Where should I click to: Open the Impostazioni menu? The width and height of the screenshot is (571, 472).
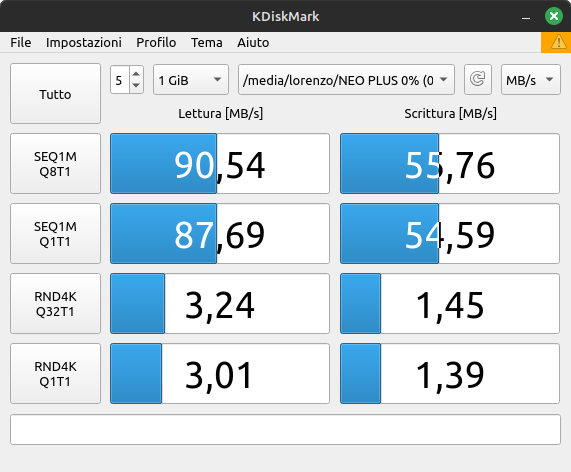click(x=84, y=43)
